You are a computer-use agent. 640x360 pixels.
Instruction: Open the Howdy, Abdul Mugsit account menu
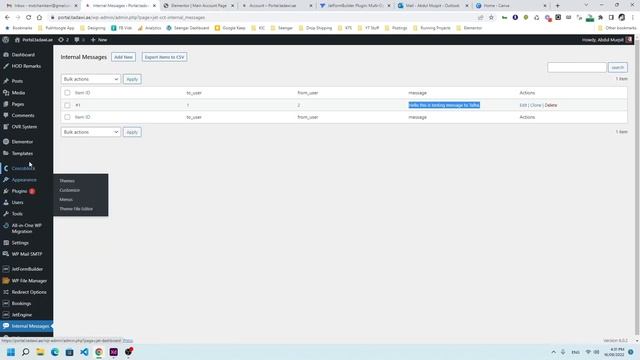point(607,40)
